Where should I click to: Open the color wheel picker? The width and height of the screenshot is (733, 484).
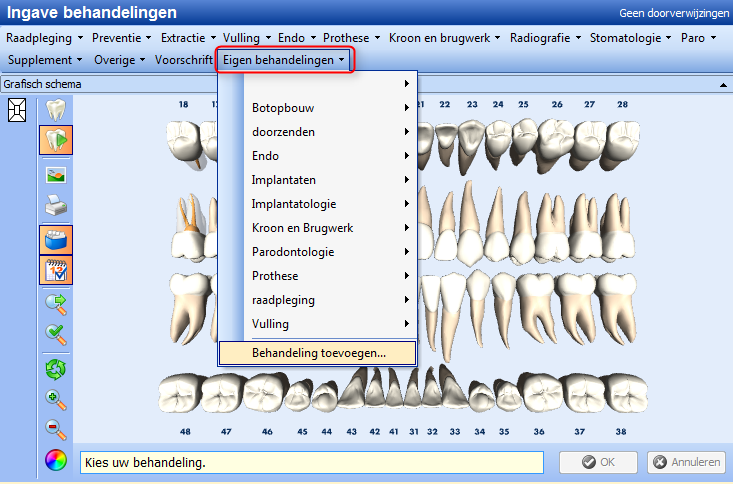[x=56, y=461]
